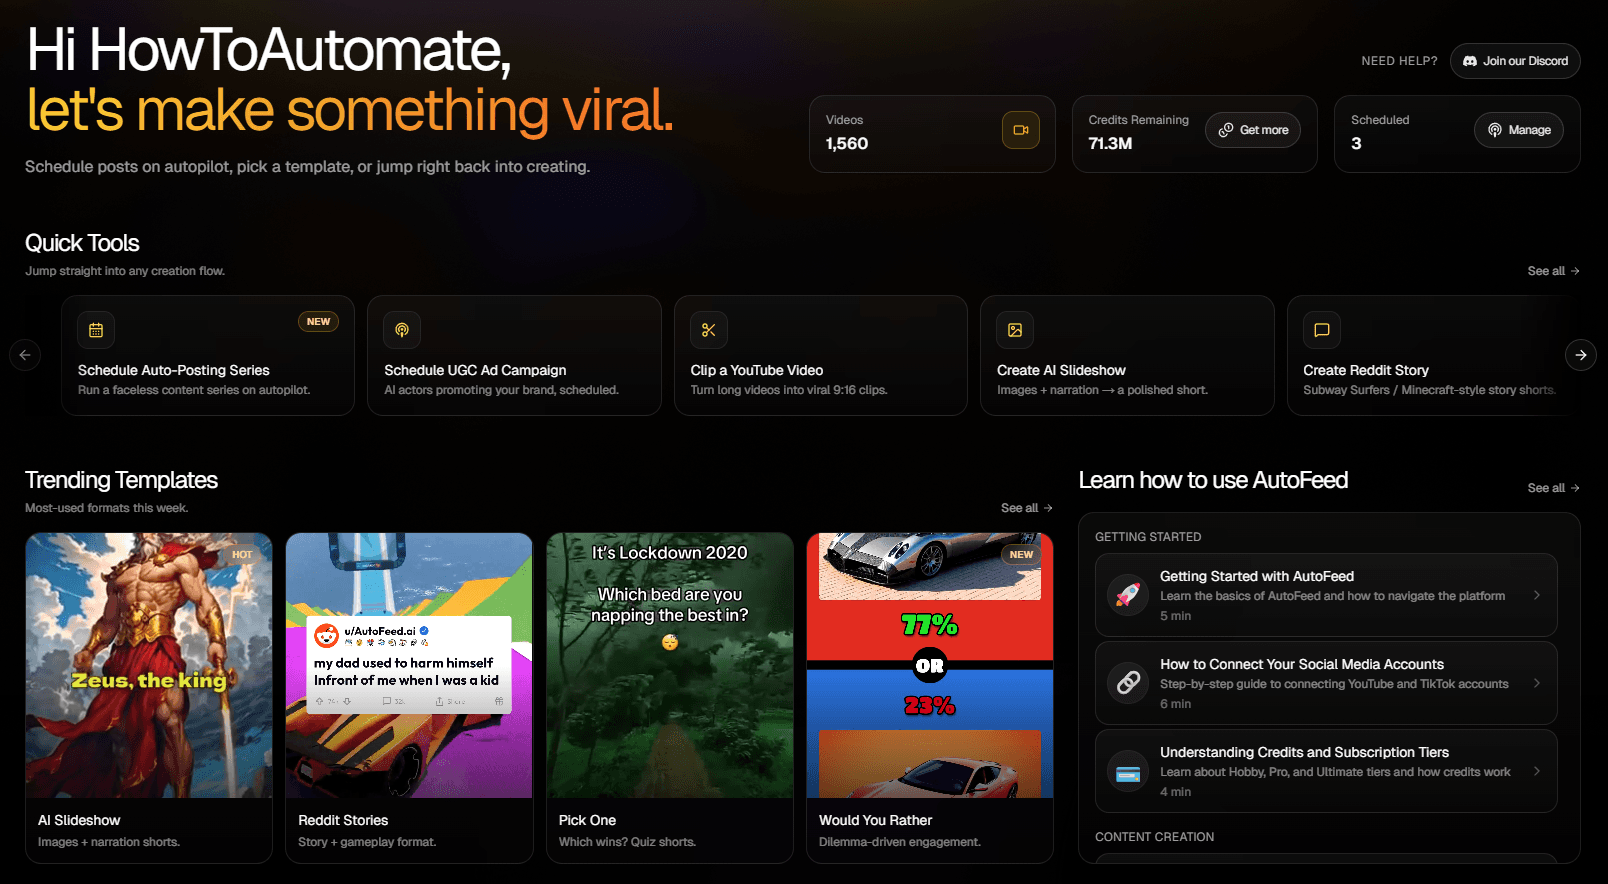The height and width of the screenshot is (884, 1608).
Task: Click the Reddit avatar in Reddit Stories thumbnail
Action: click(x=327, y=635)
